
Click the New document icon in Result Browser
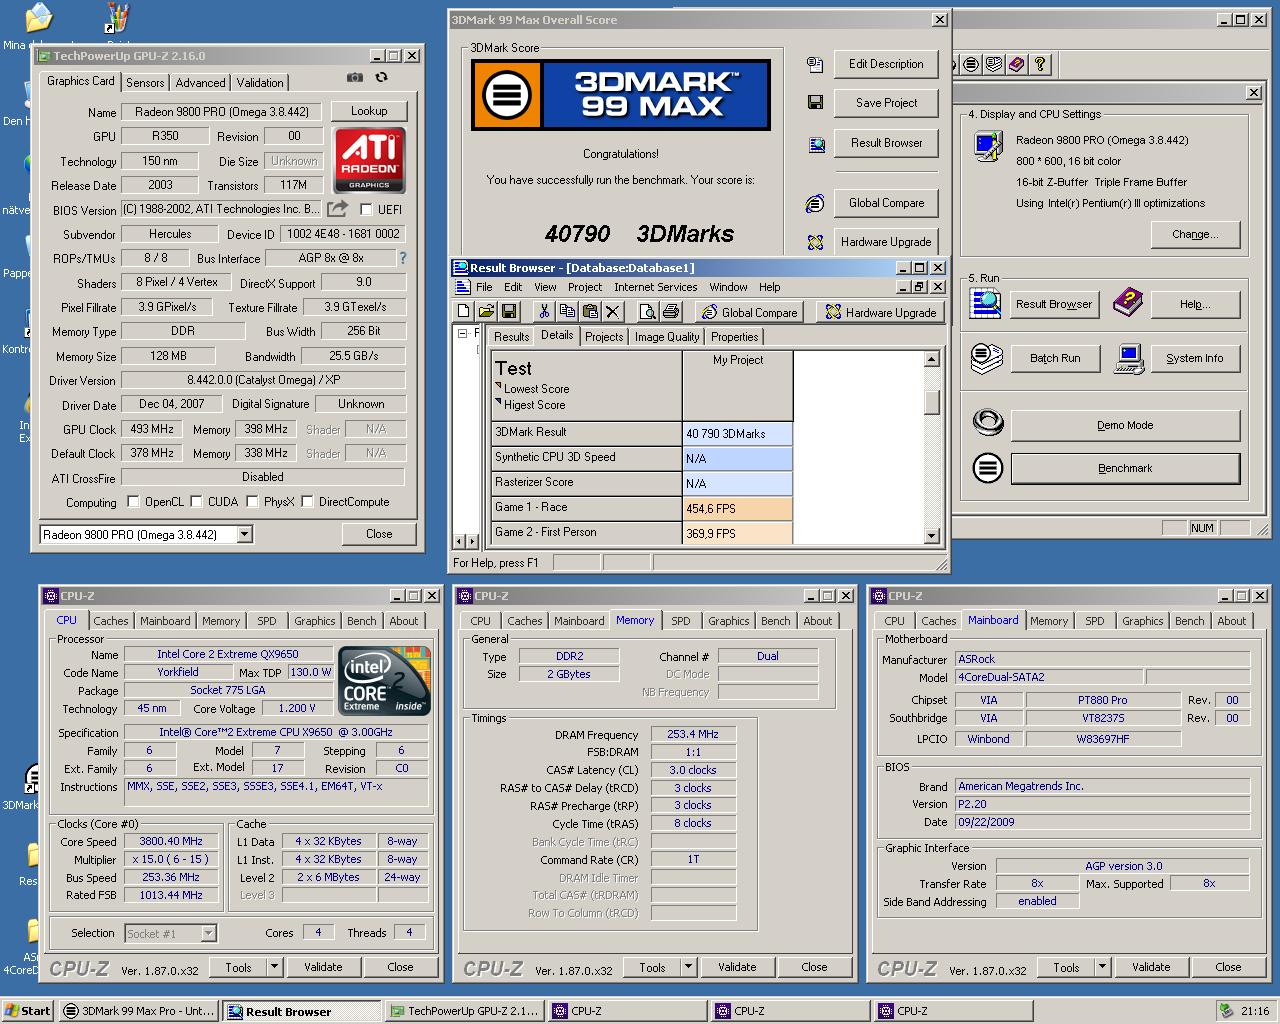pyautogui.click(x=464, y=312)
